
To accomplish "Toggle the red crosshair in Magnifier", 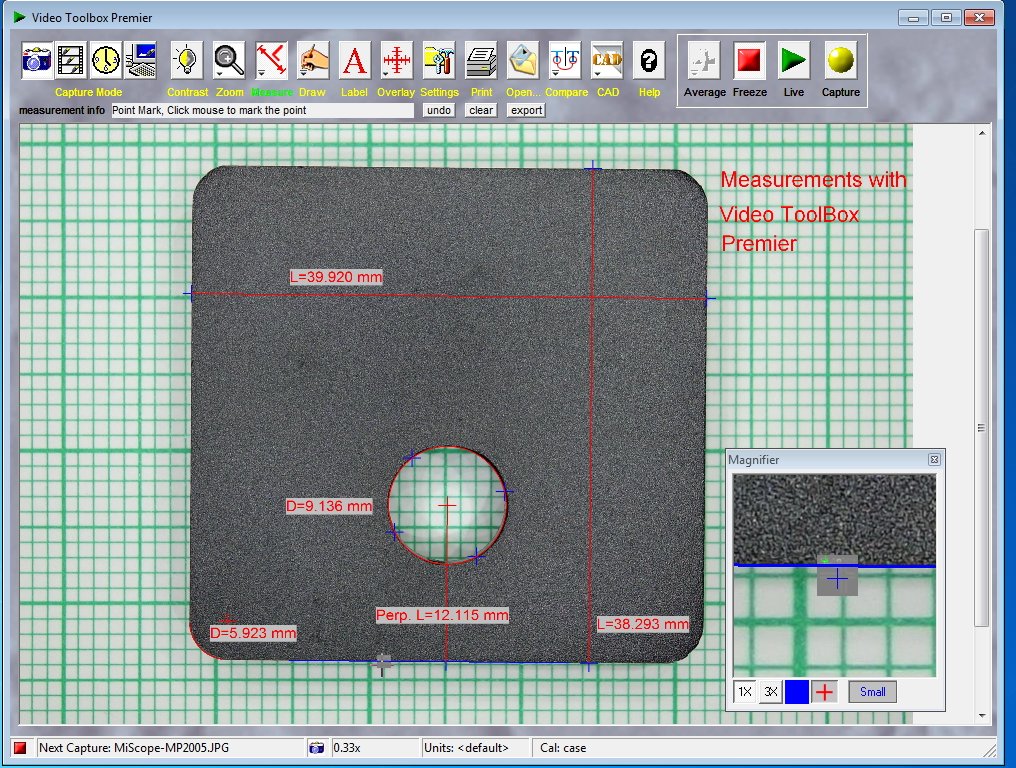I will 824,692.
